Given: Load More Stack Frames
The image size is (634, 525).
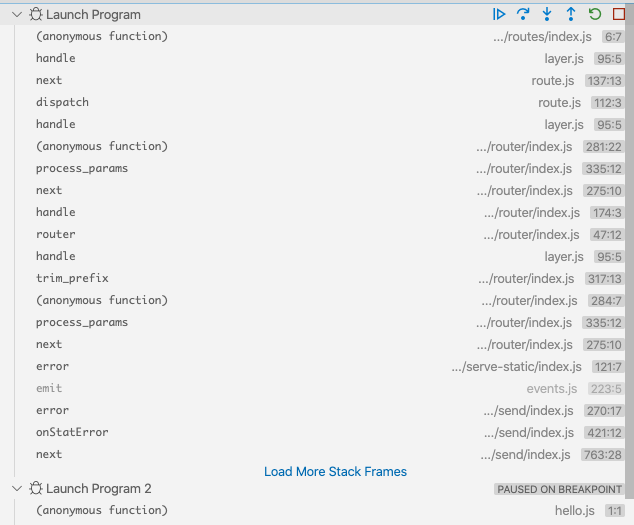Looking at the screenshot, I should (x=335, y=472).
